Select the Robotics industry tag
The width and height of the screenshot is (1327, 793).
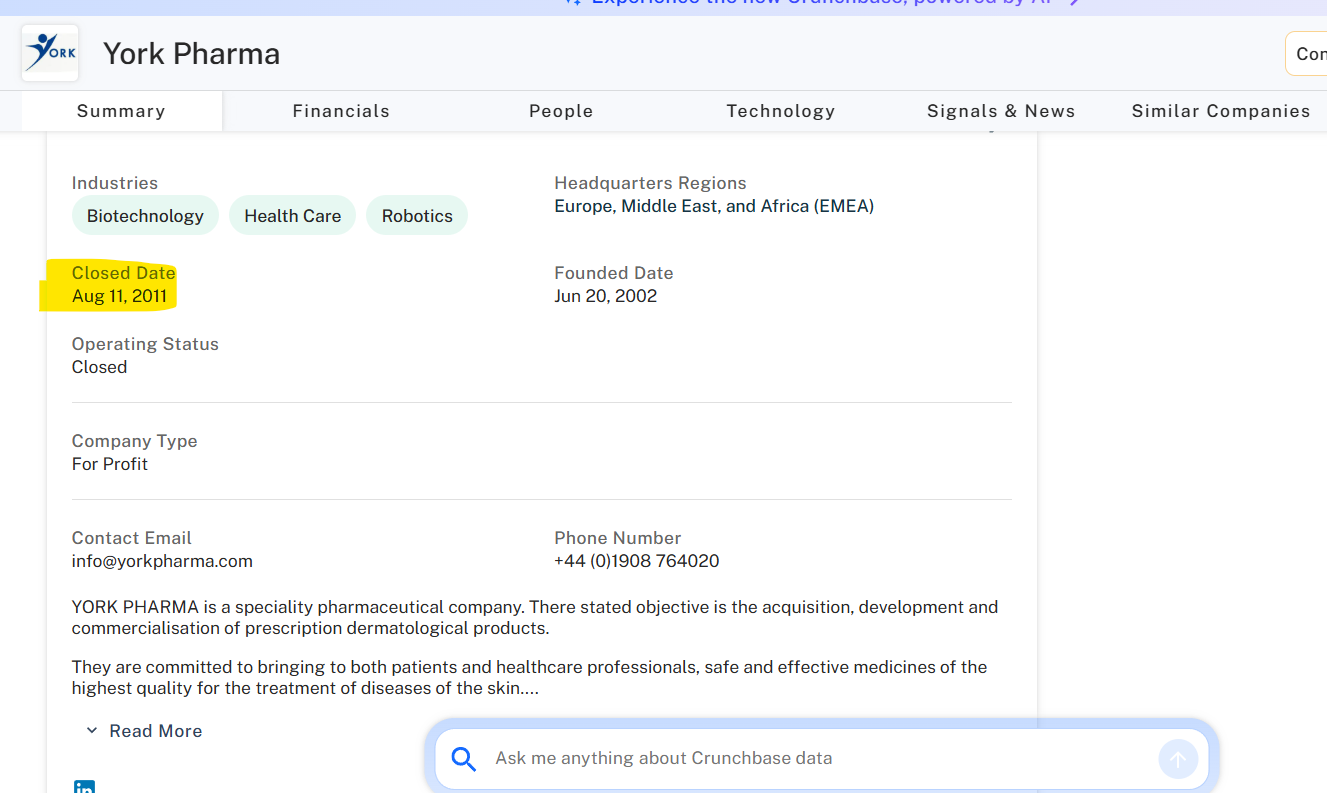pos(417,216)
